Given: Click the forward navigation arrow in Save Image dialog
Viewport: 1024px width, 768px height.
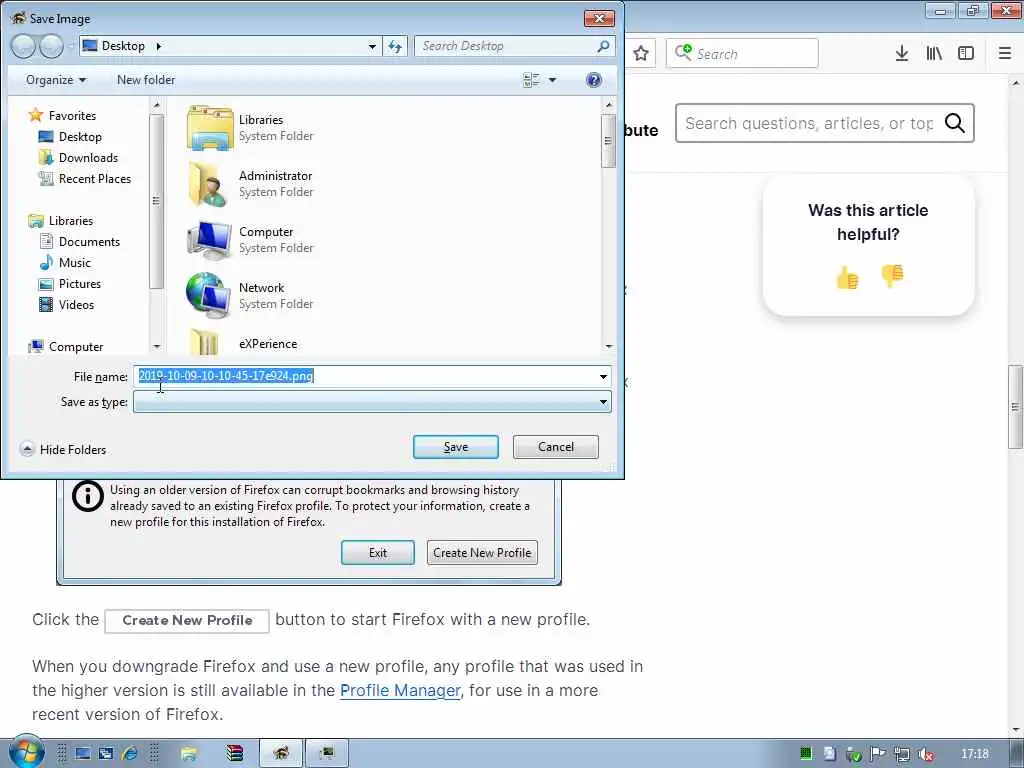Looking at the screenshot, I should coord(51,46).
